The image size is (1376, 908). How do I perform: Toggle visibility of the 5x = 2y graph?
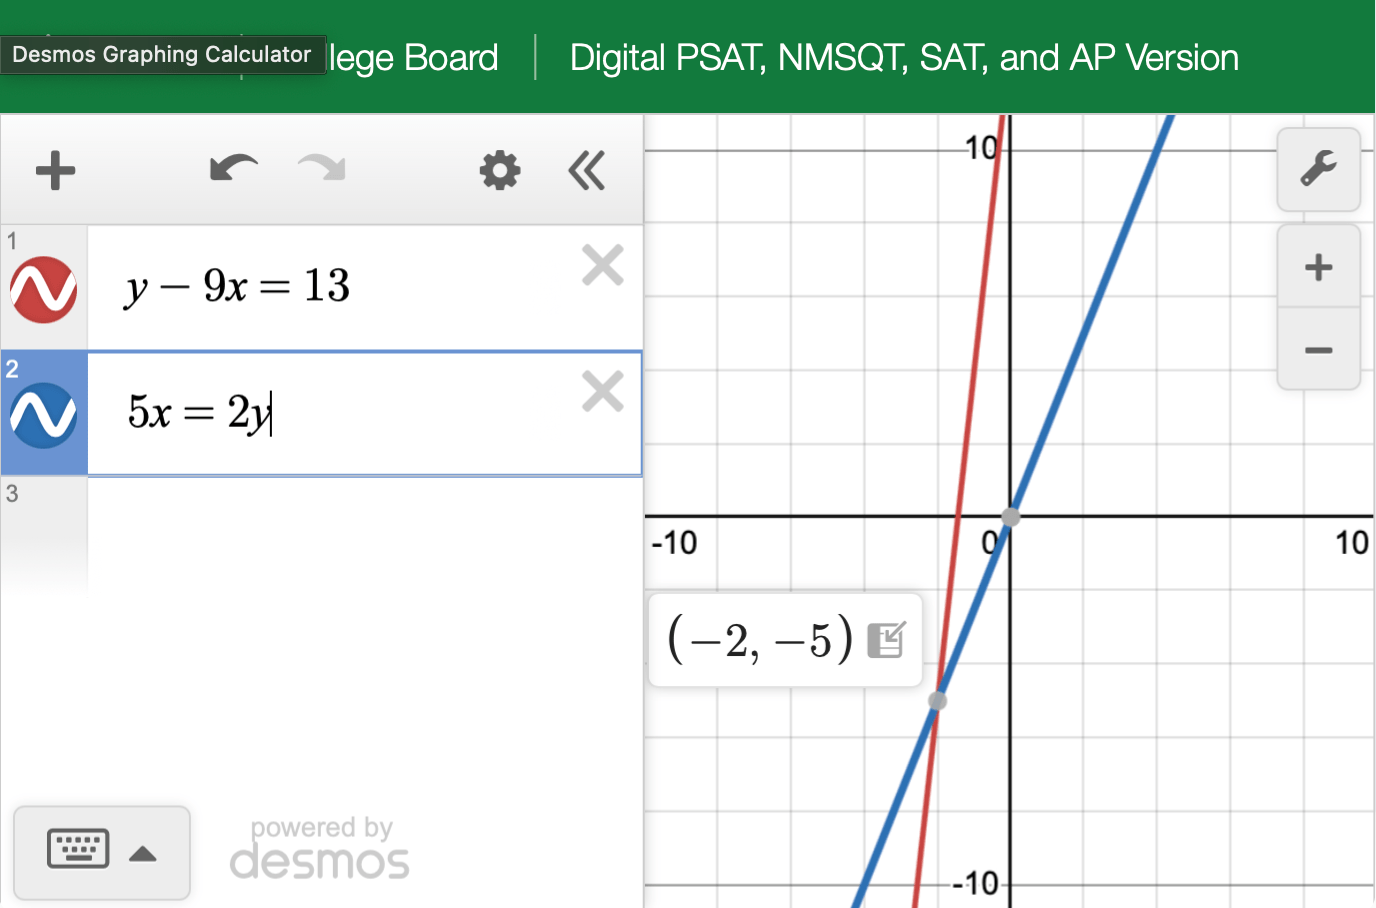(43, 413)
